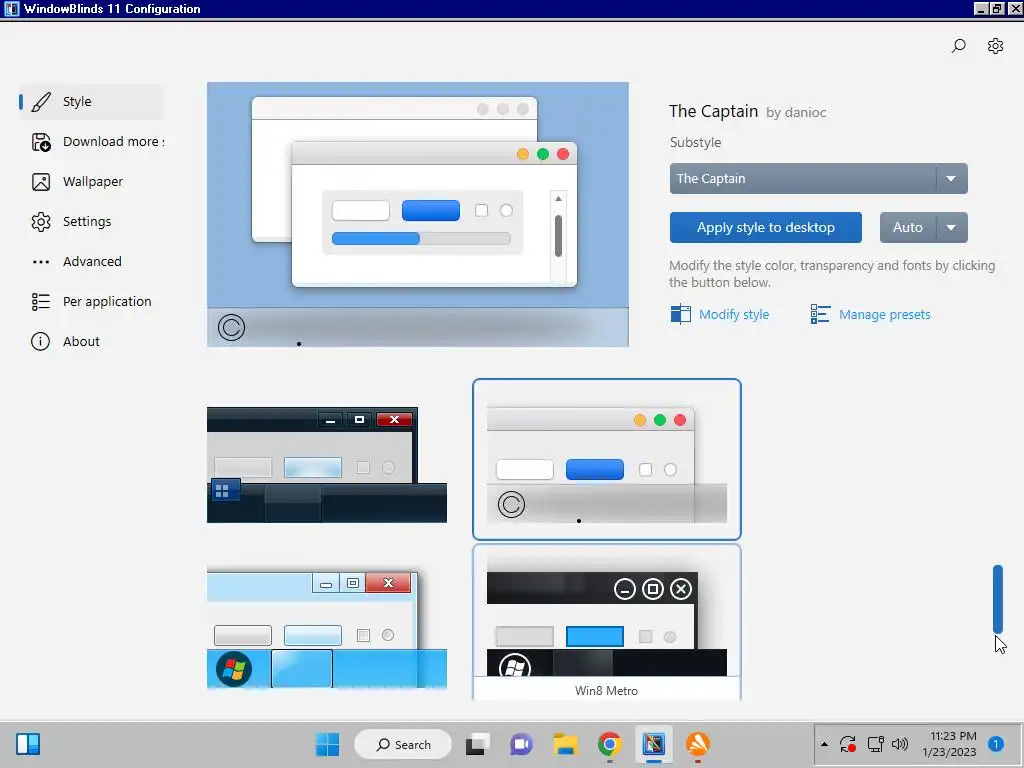The image size is (1024, 768).
Task: Open the About page
Action: coord(91,342)
